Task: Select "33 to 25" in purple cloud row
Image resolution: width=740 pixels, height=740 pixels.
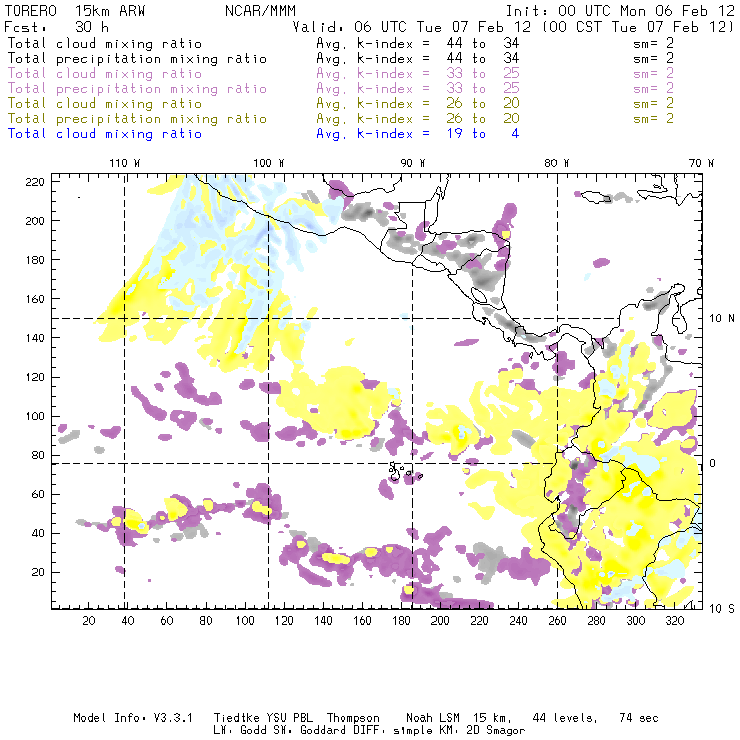Action: click(483, 74)
